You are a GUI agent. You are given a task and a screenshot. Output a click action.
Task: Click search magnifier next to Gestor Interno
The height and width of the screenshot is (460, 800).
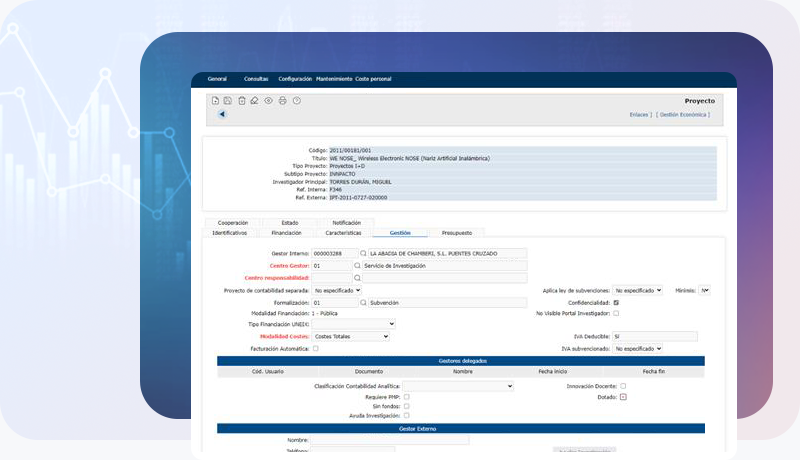[363, 254]
